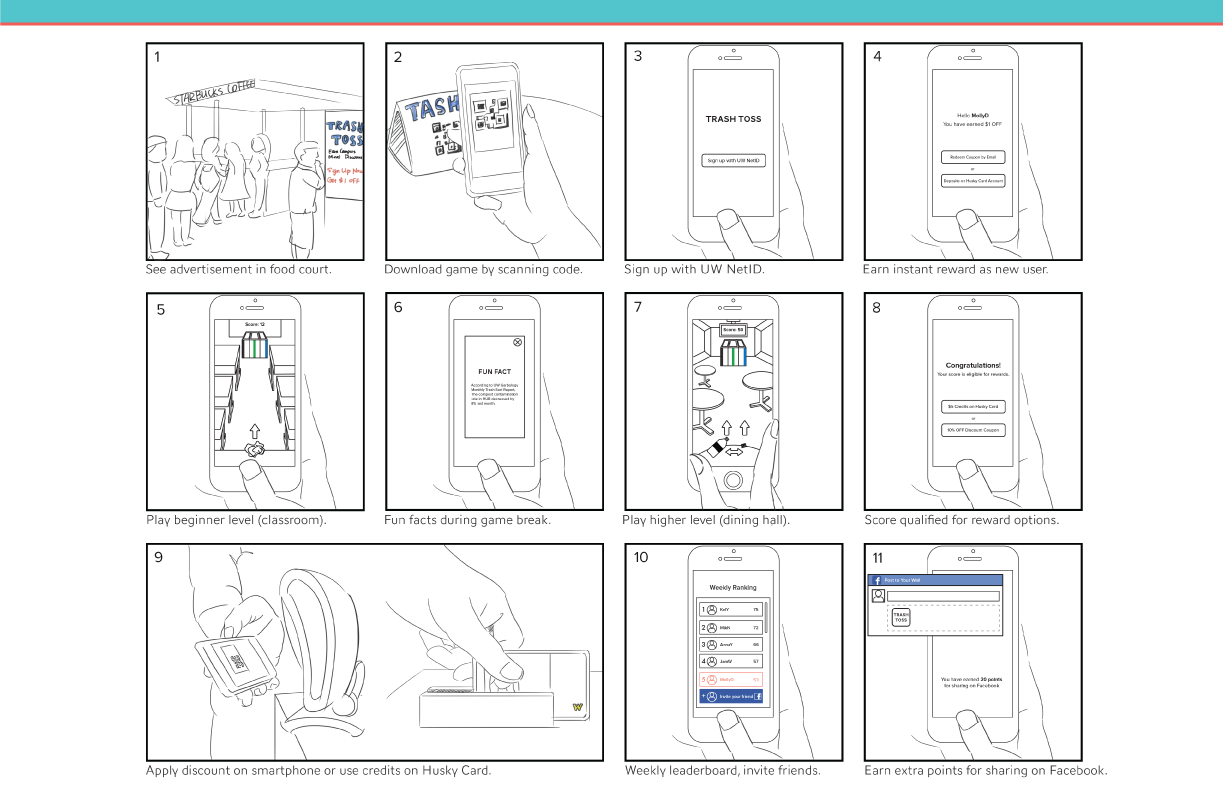1223x790 pixels.
Task: Click the crumpled paper ball in panel 5
Action: click(256, 451)
